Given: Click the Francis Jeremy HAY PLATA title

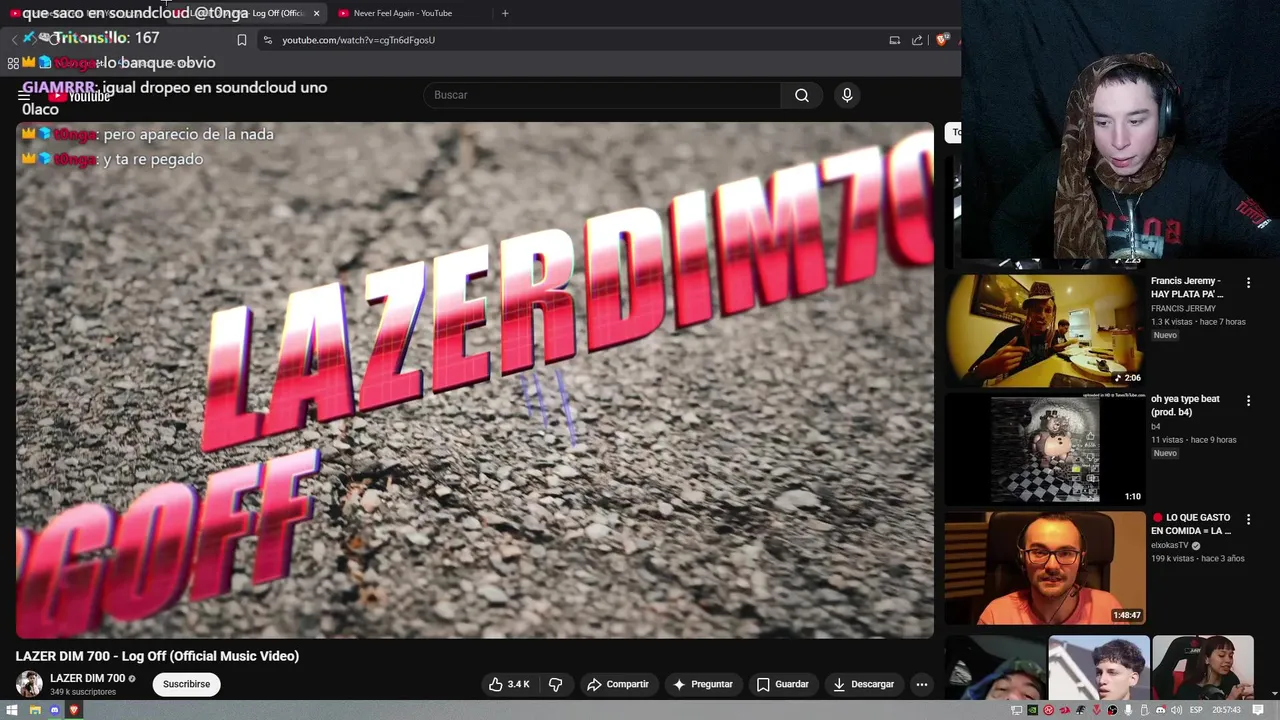Looking at the screenshot, I should point(1187,287).
